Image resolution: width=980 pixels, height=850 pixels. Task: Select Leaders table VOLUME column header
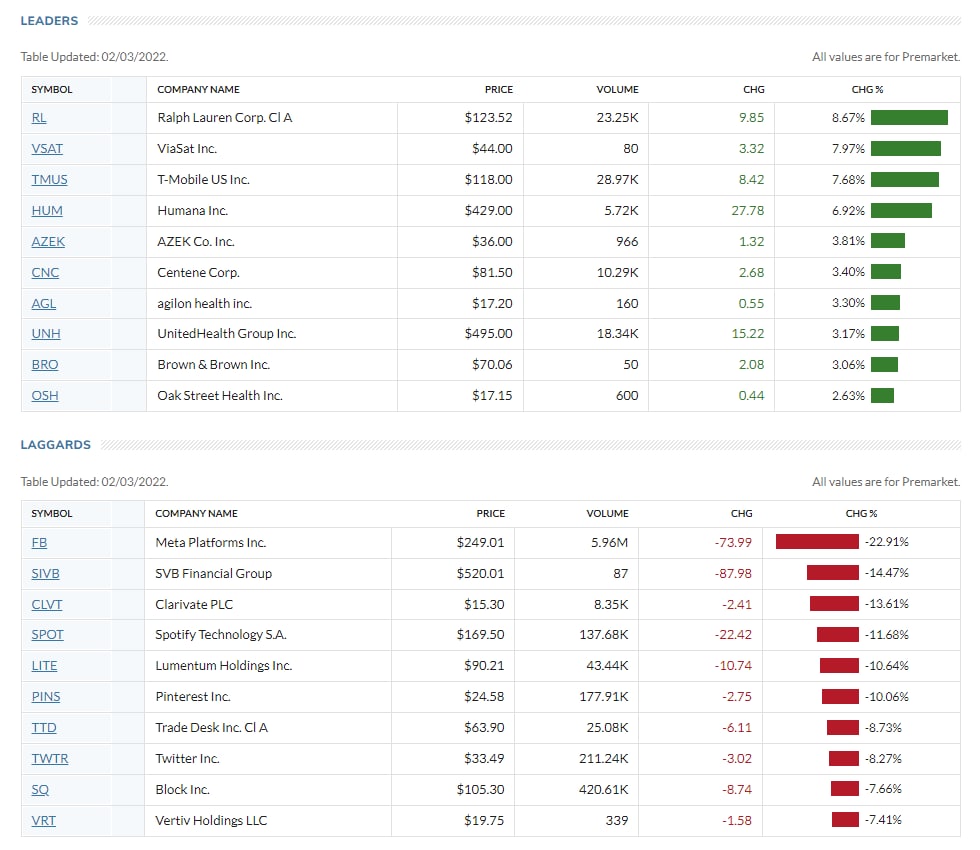pyautogui.click(x=618, y=89)
